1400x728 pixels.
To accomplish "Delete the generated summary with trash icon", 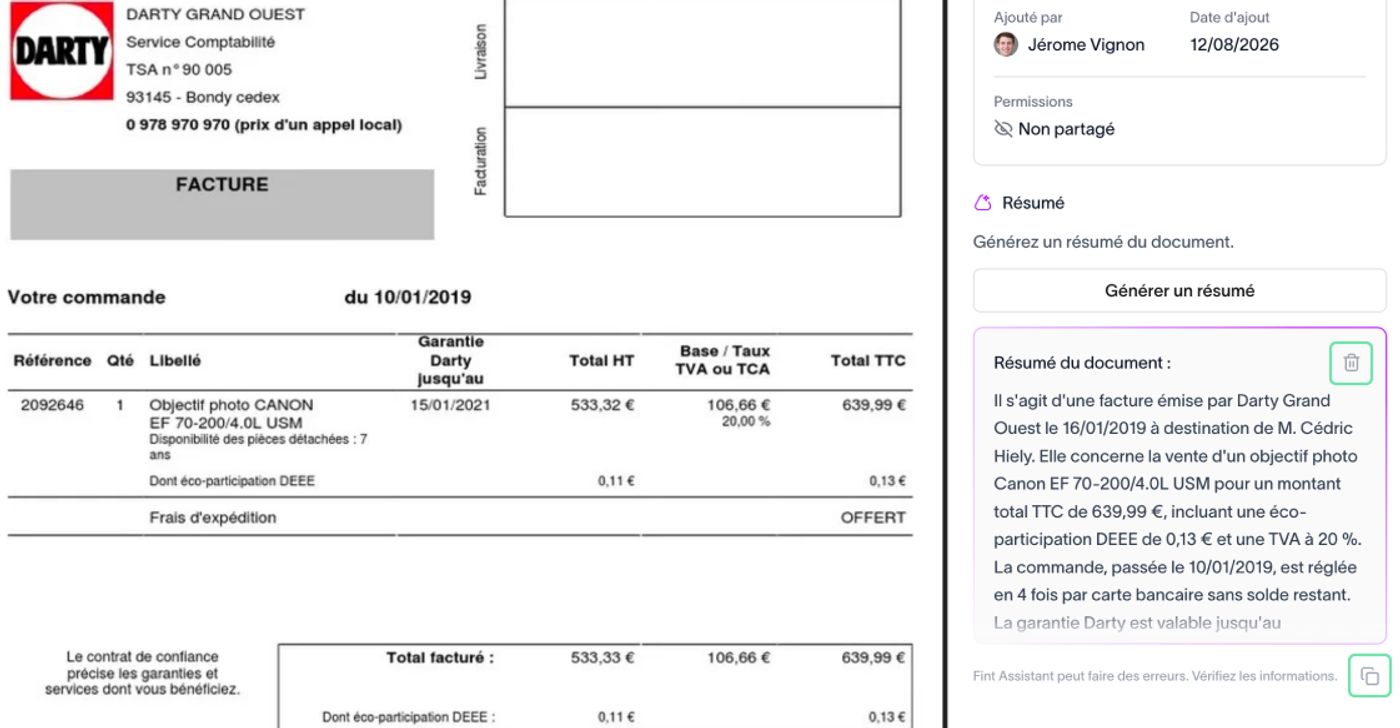I will (x=1351, y=363).
